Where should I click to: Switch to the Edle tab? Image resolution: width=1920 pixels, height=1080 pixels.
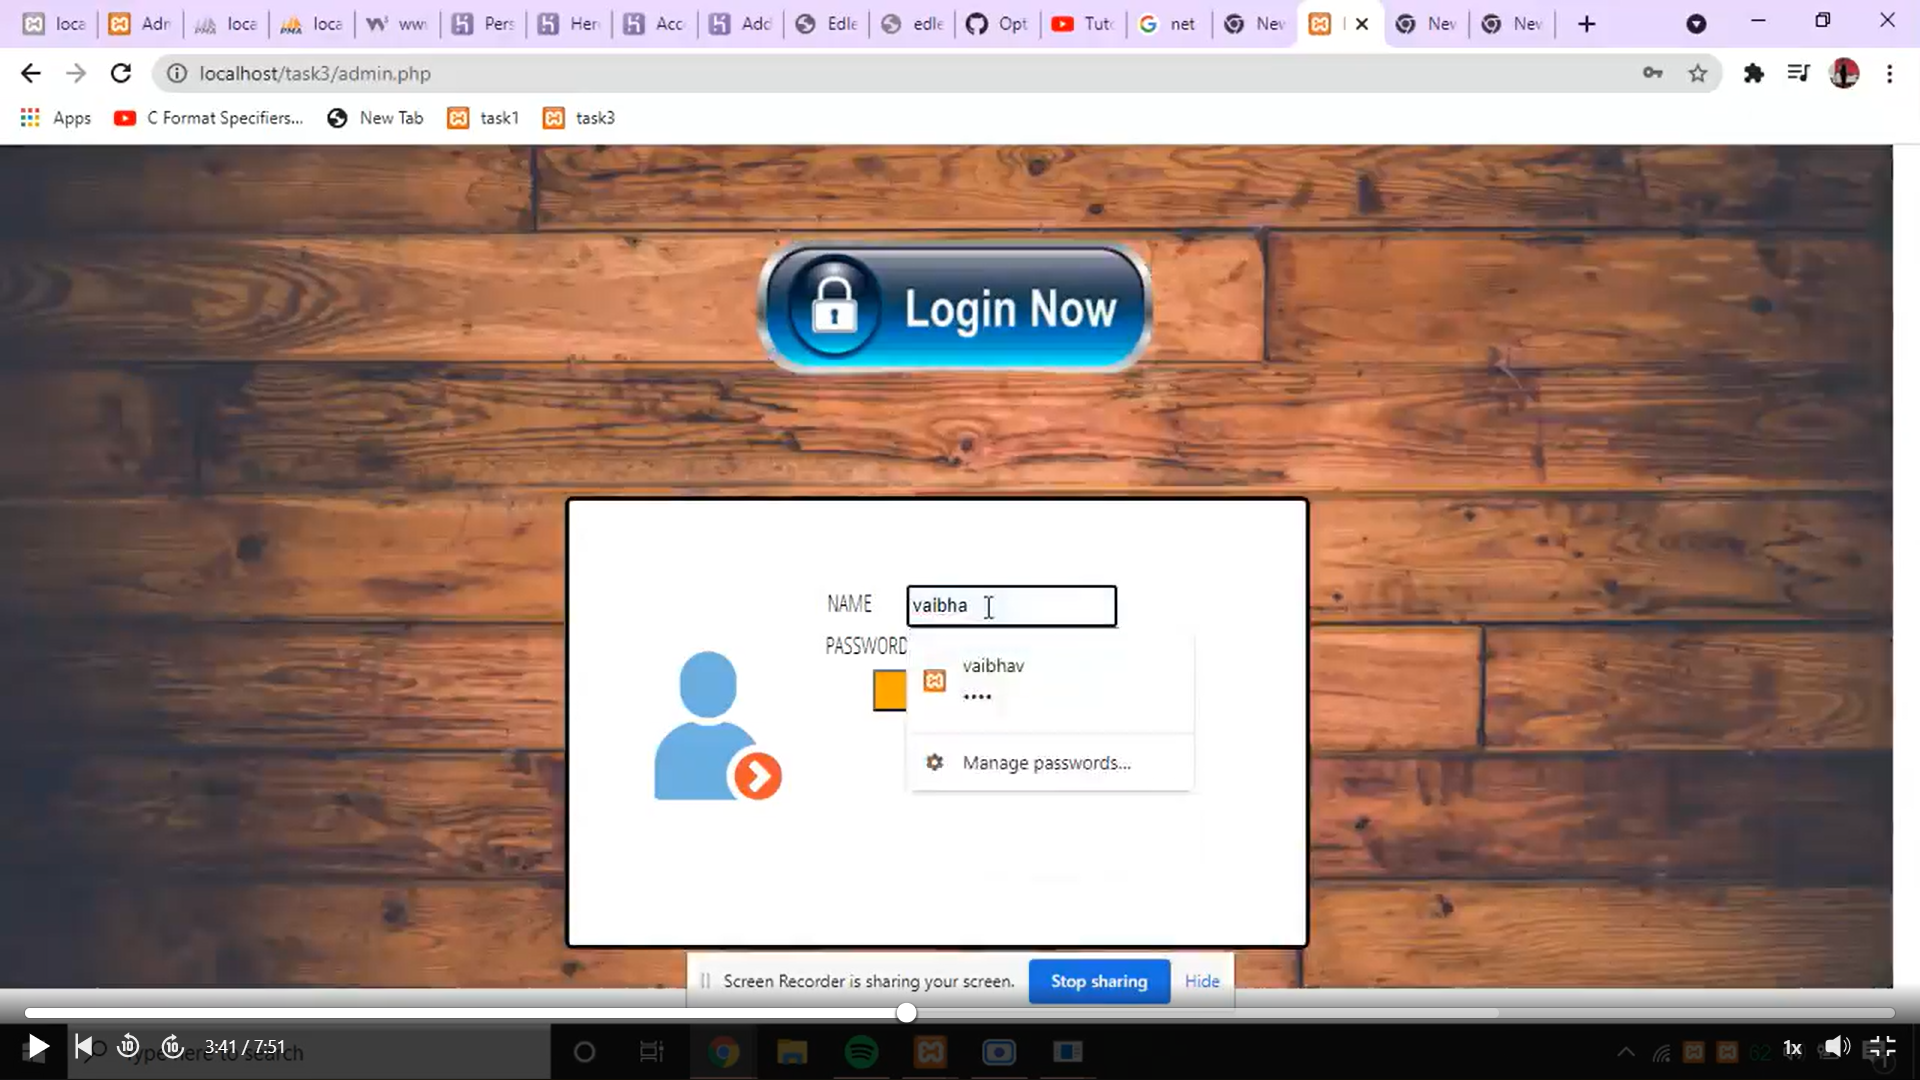(x=827, y=24)
